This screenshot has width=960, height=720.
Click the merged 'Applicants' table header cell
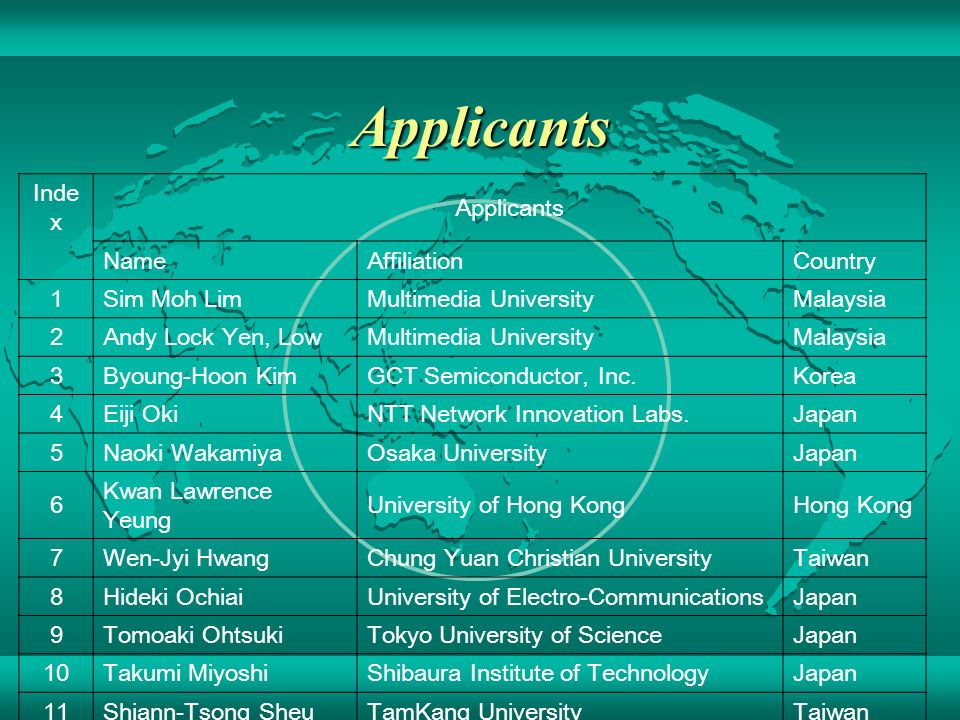point(509,208)
